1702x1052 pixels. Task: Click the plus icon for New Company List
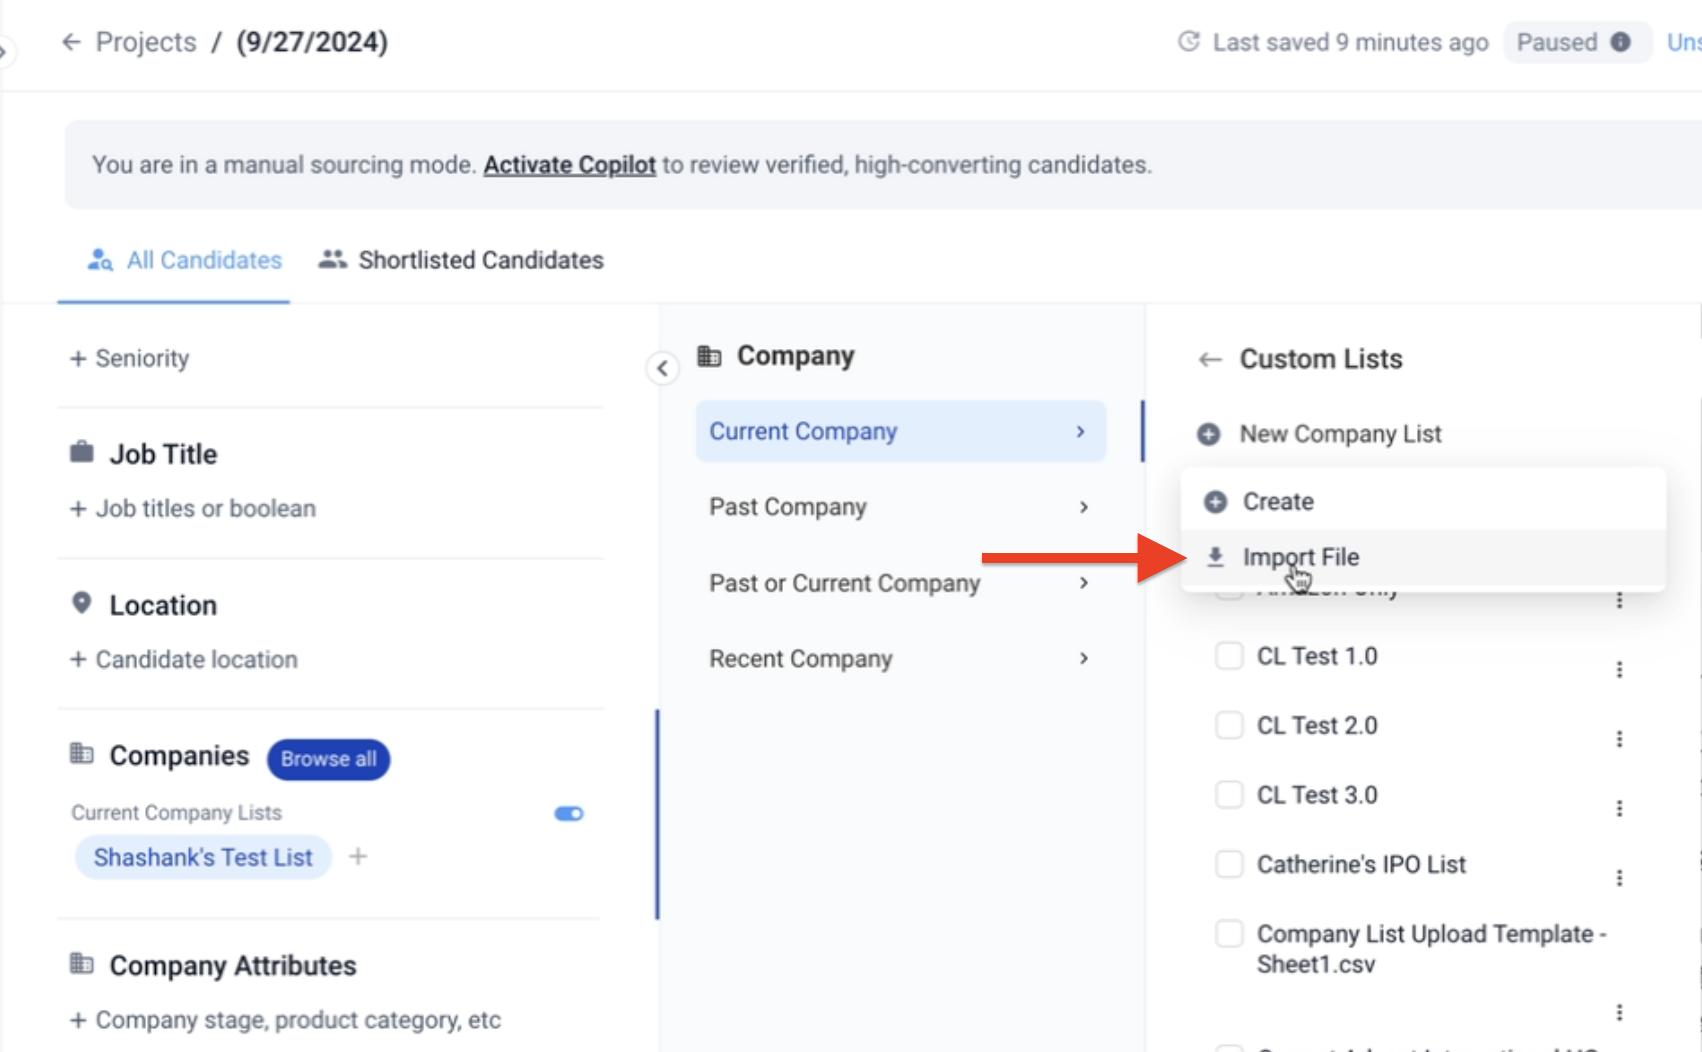pos(1209,434)
